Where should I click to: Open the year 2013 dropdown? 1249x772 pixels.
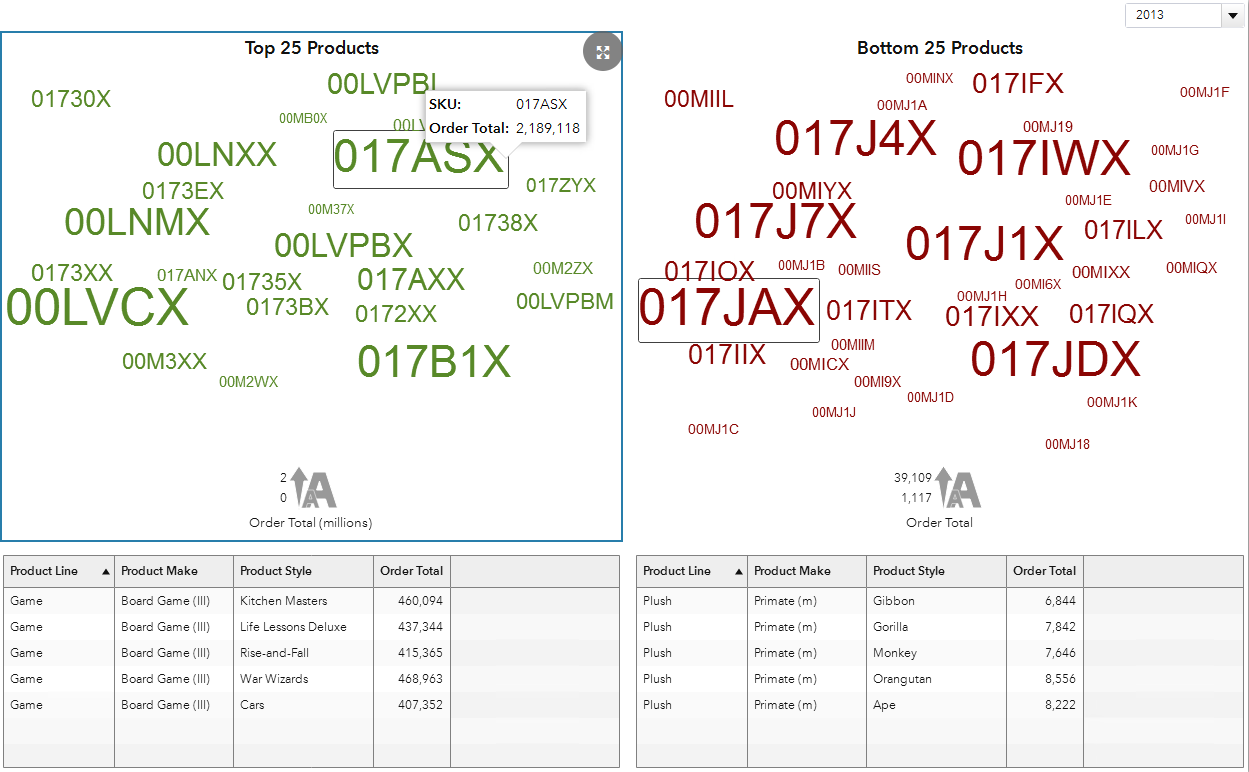coord(1231,16)
